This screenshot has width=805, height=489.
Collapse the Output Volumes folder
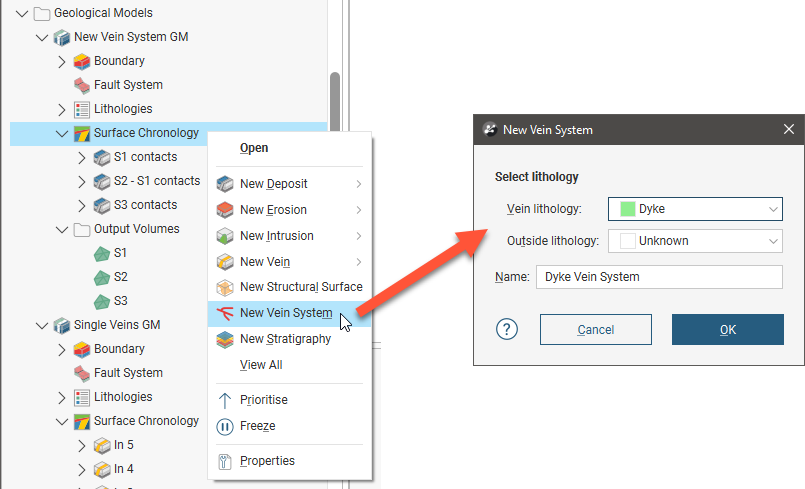pos(62,230)
